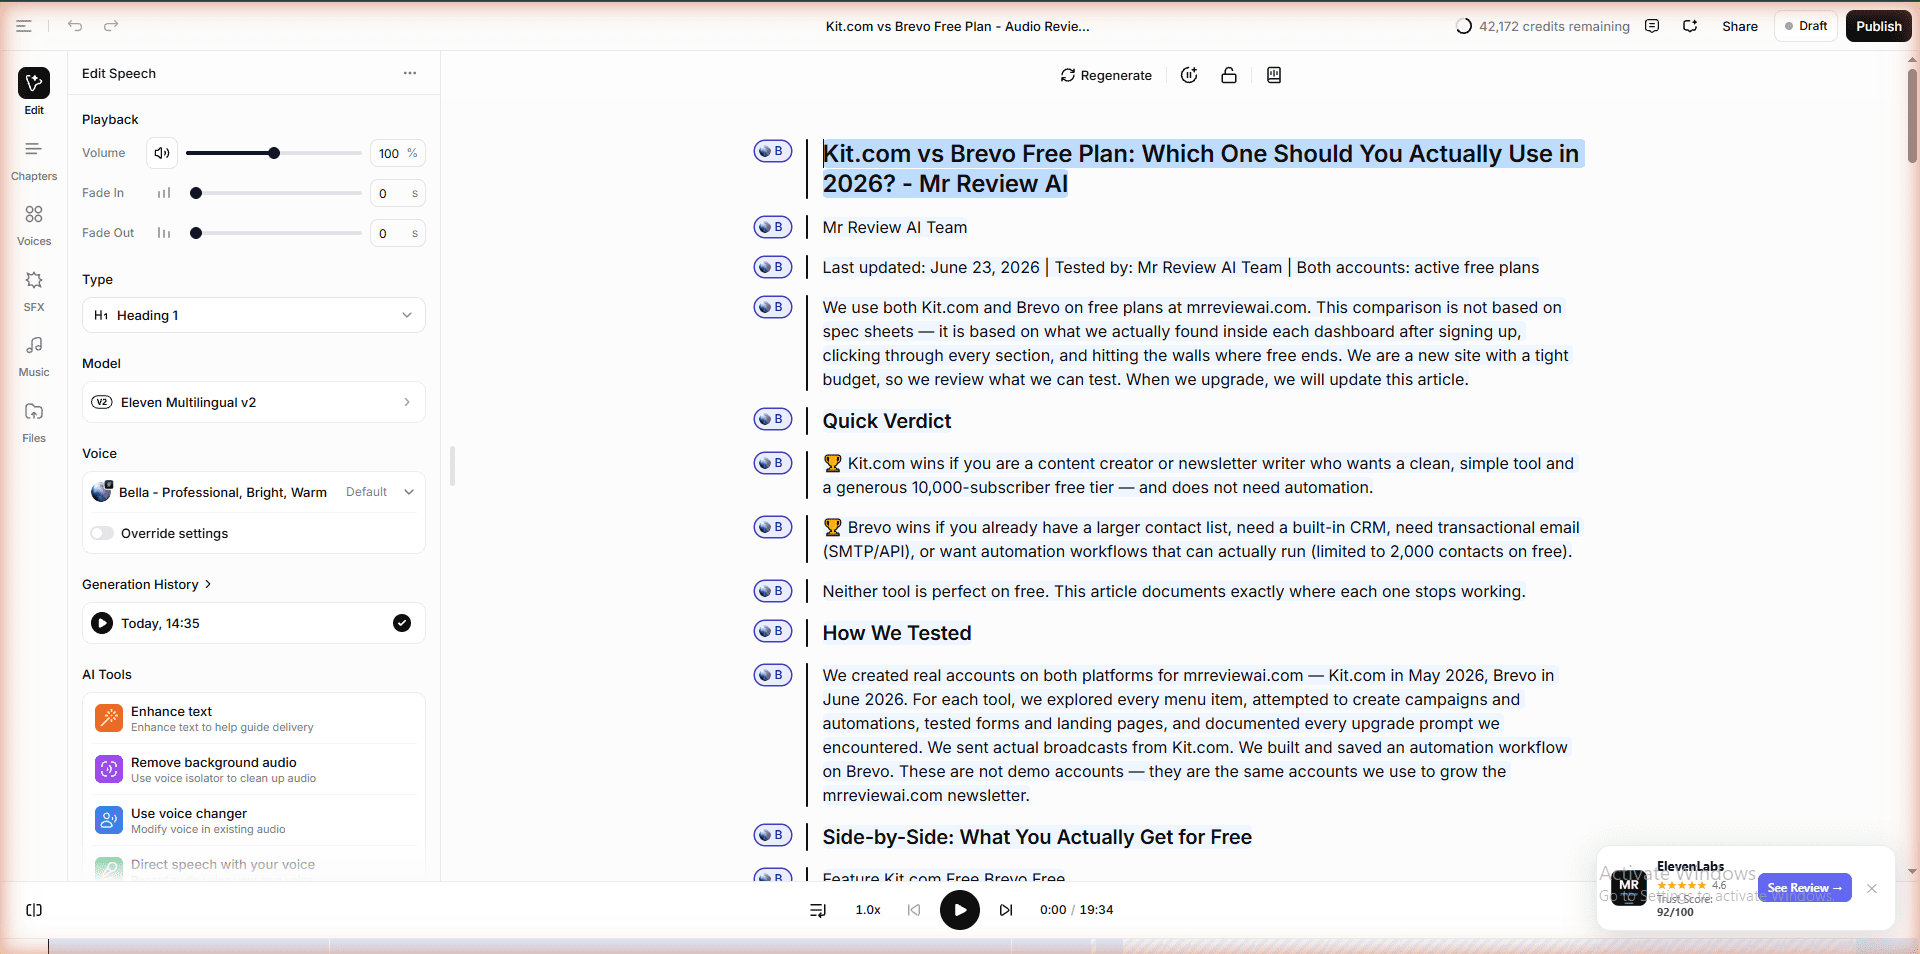
Task: Click the Quick Verdict heading text
Action: tap(887, 421)
